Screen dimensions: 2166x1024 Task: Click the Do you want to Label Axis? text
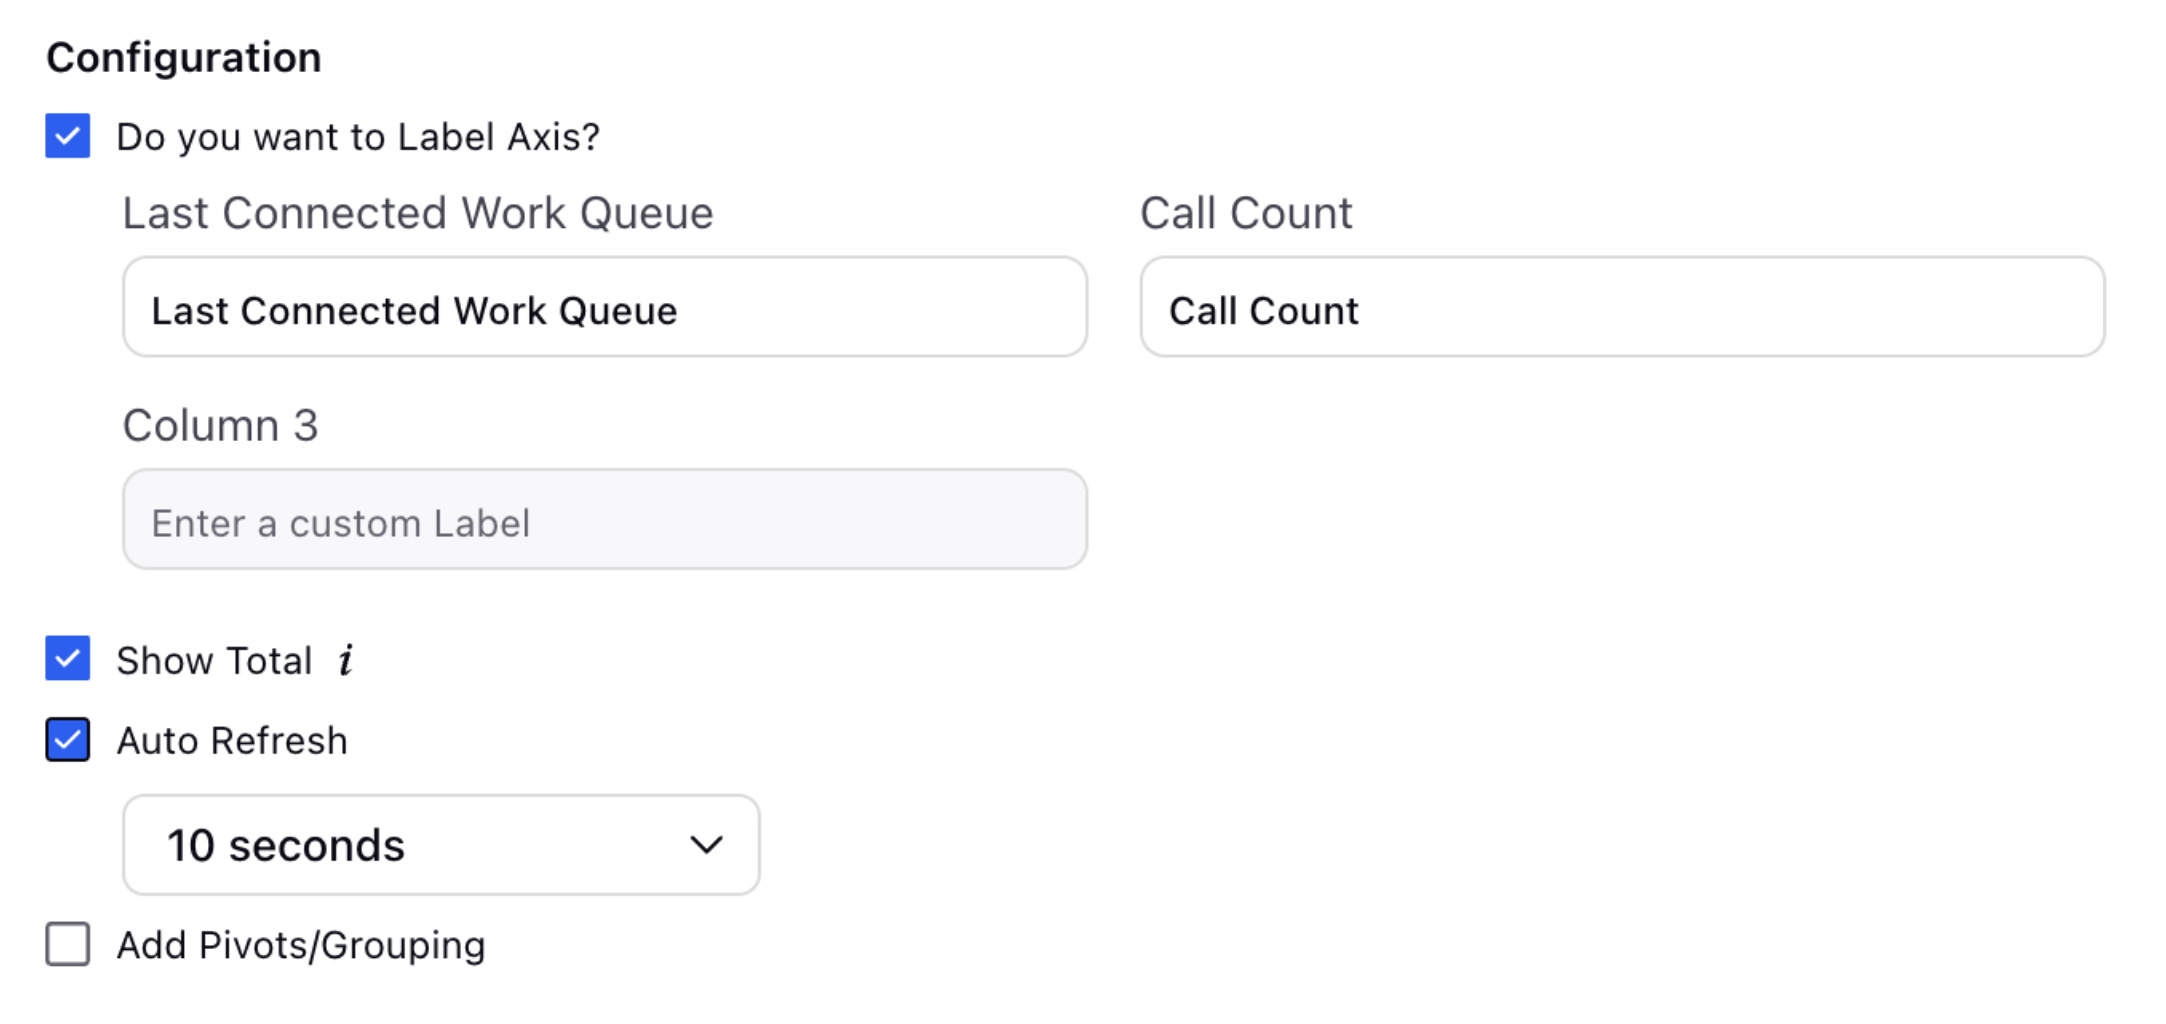tap(358, 137)
